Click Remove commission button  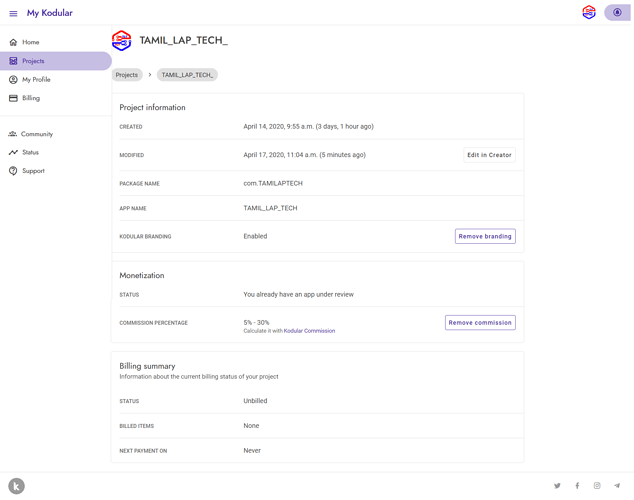pyautogui.click(x=480, y=323)
